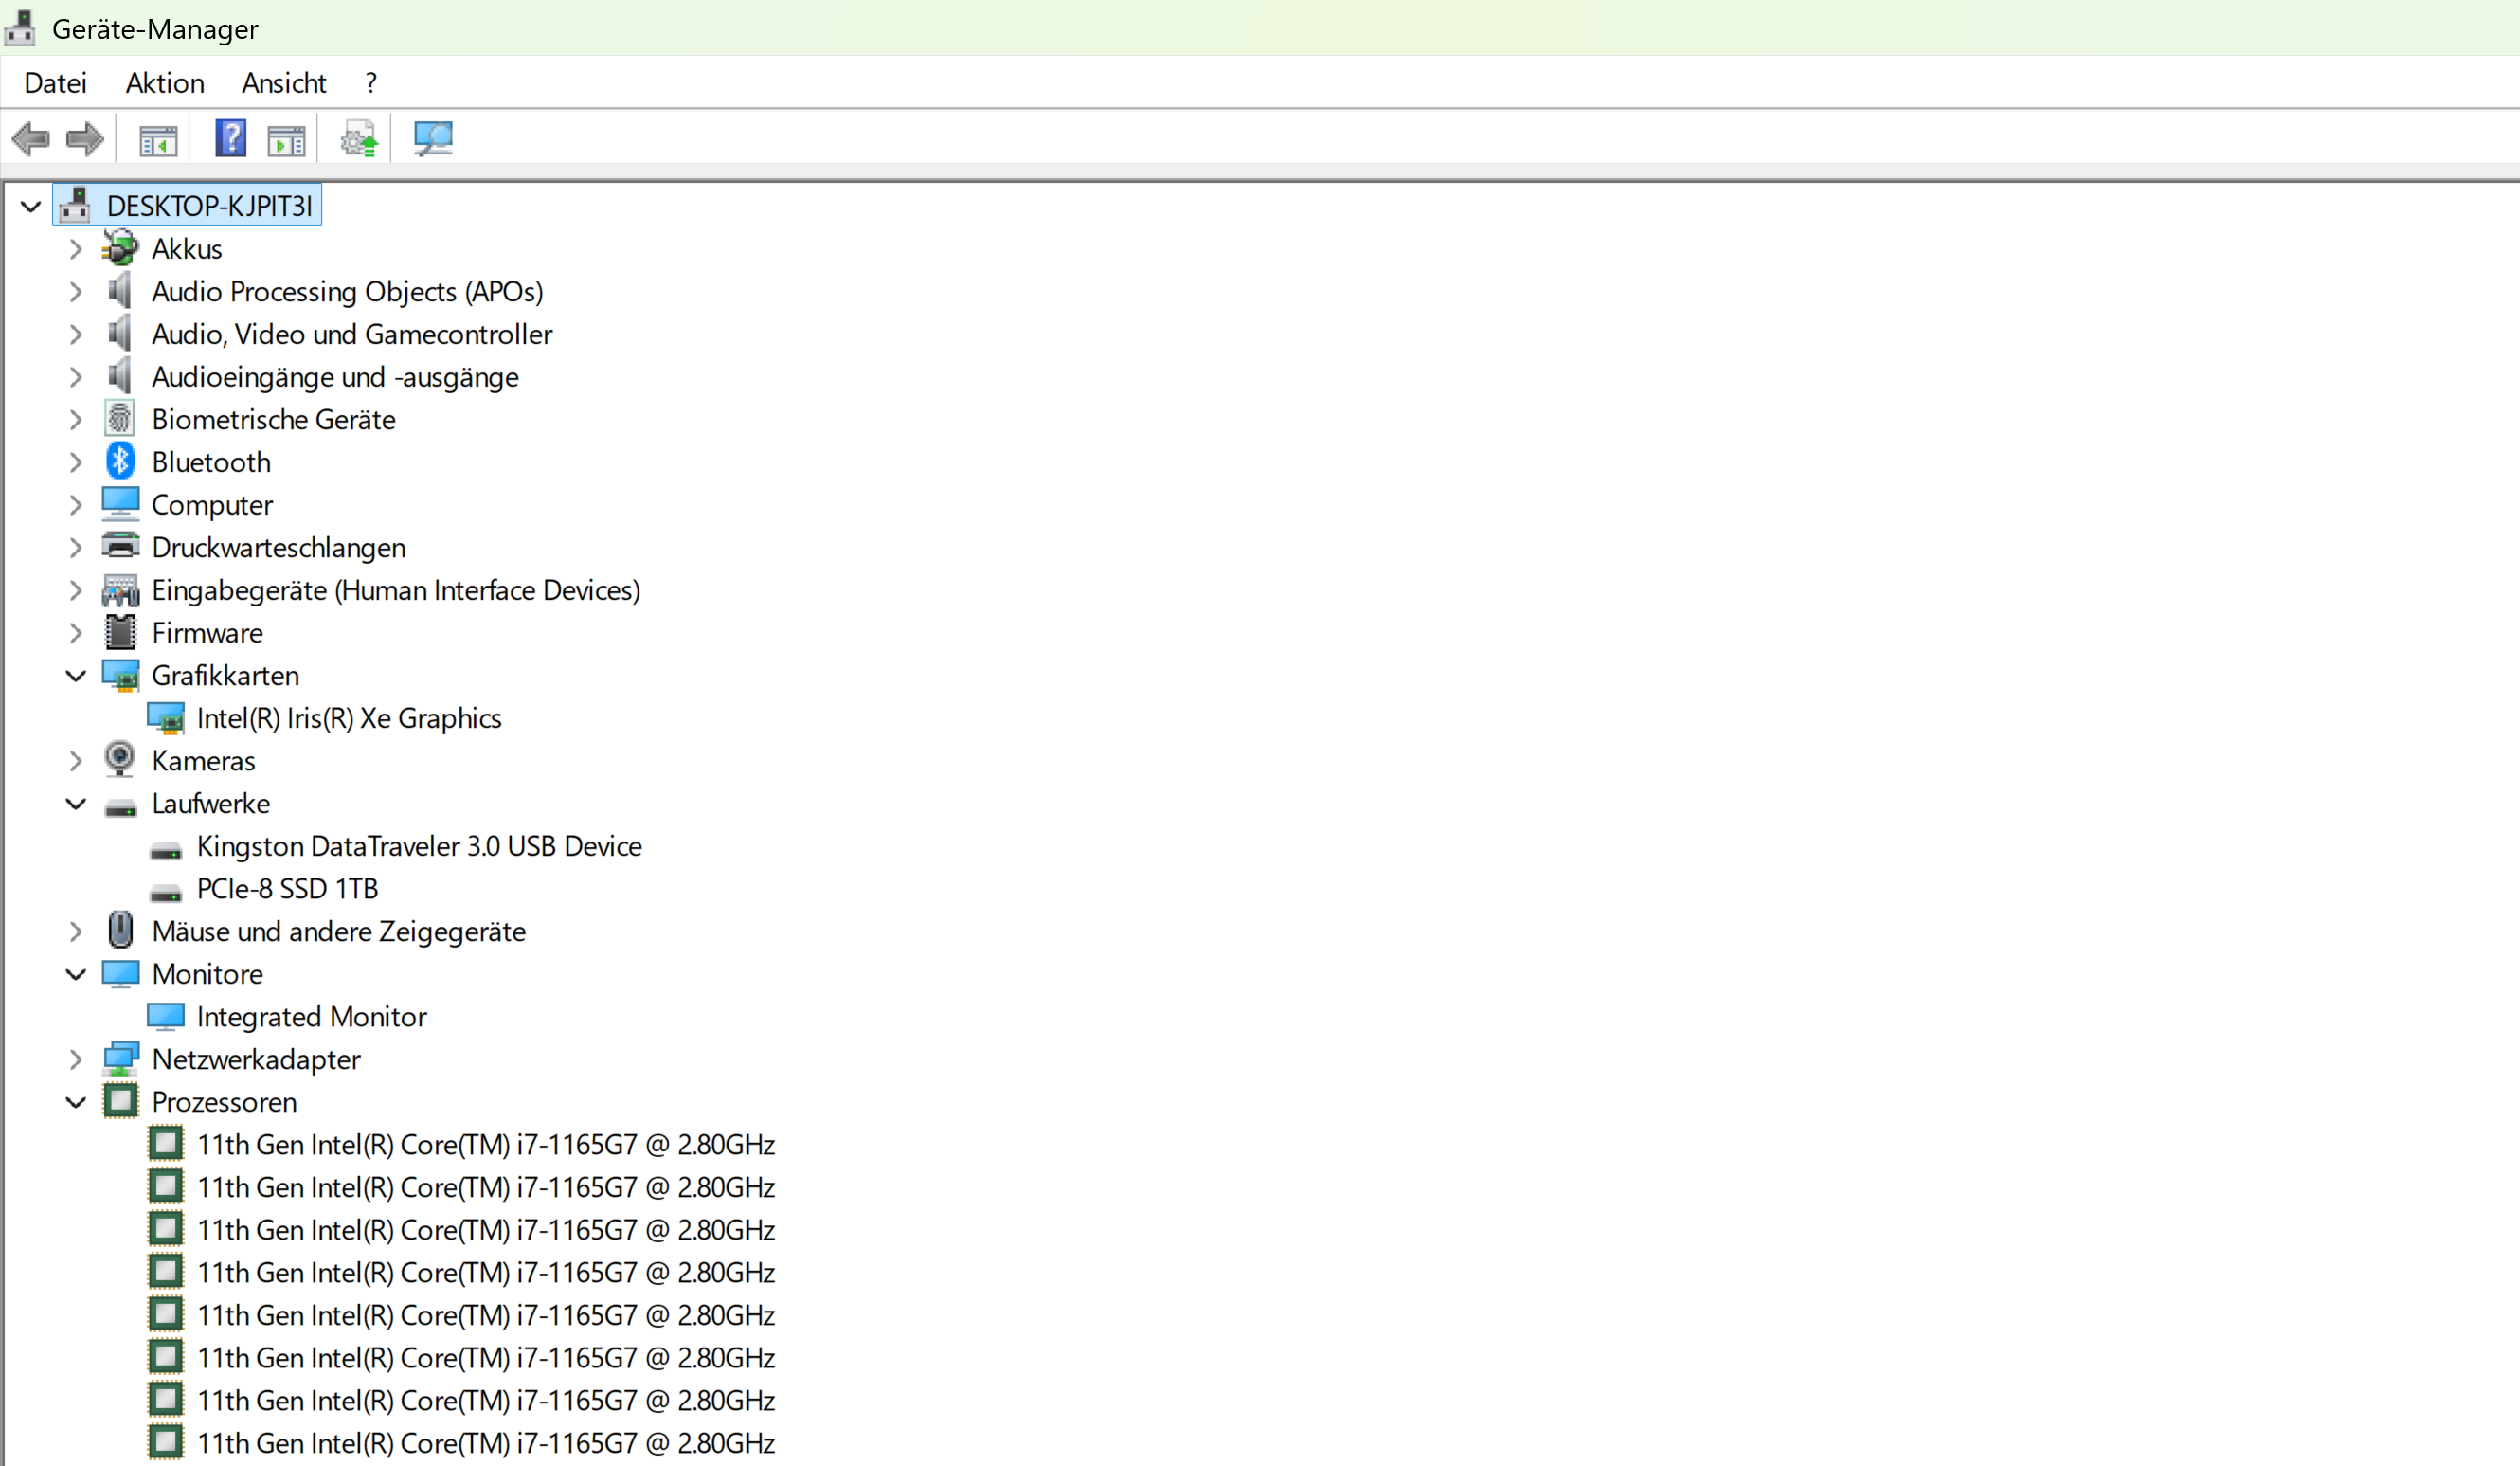Click the mouse icon for Mäuse und andere Zeigegeräte
The width and height of the screenshot is (2520, 1466).
coord(120,931)
